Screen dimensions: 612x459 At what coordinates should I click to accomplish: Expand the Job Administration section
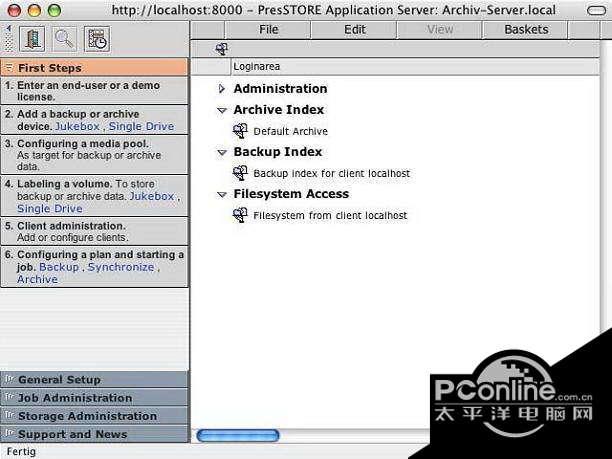point(94,398)
